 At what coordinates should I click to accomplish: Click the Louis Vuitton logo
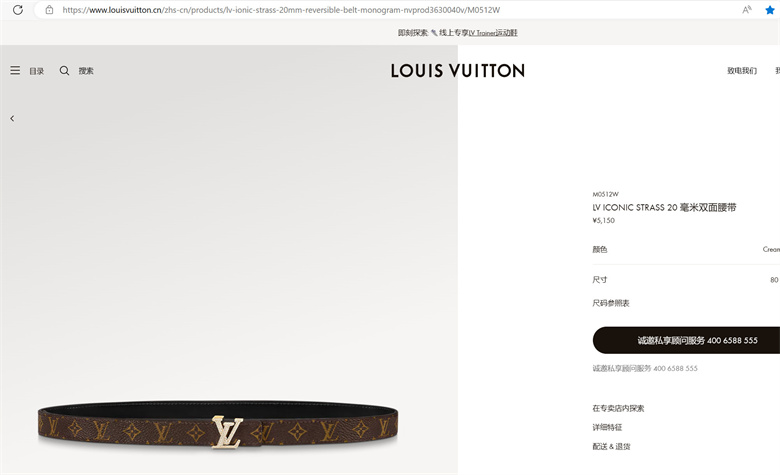click(x=458, y=71)
